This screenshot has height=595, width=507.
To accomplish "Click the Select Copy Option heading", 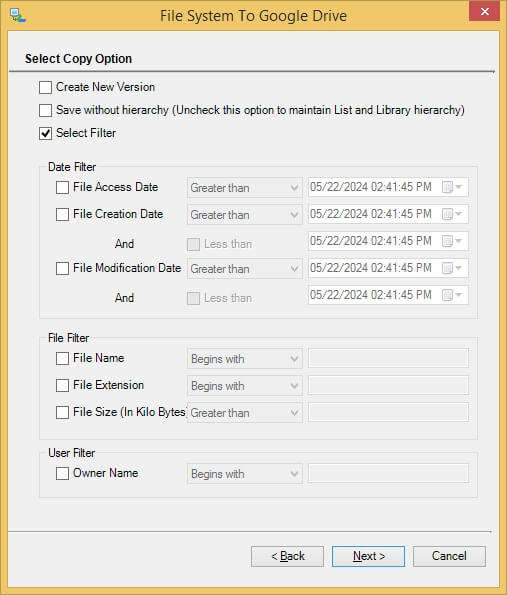I will pos(79,59).
